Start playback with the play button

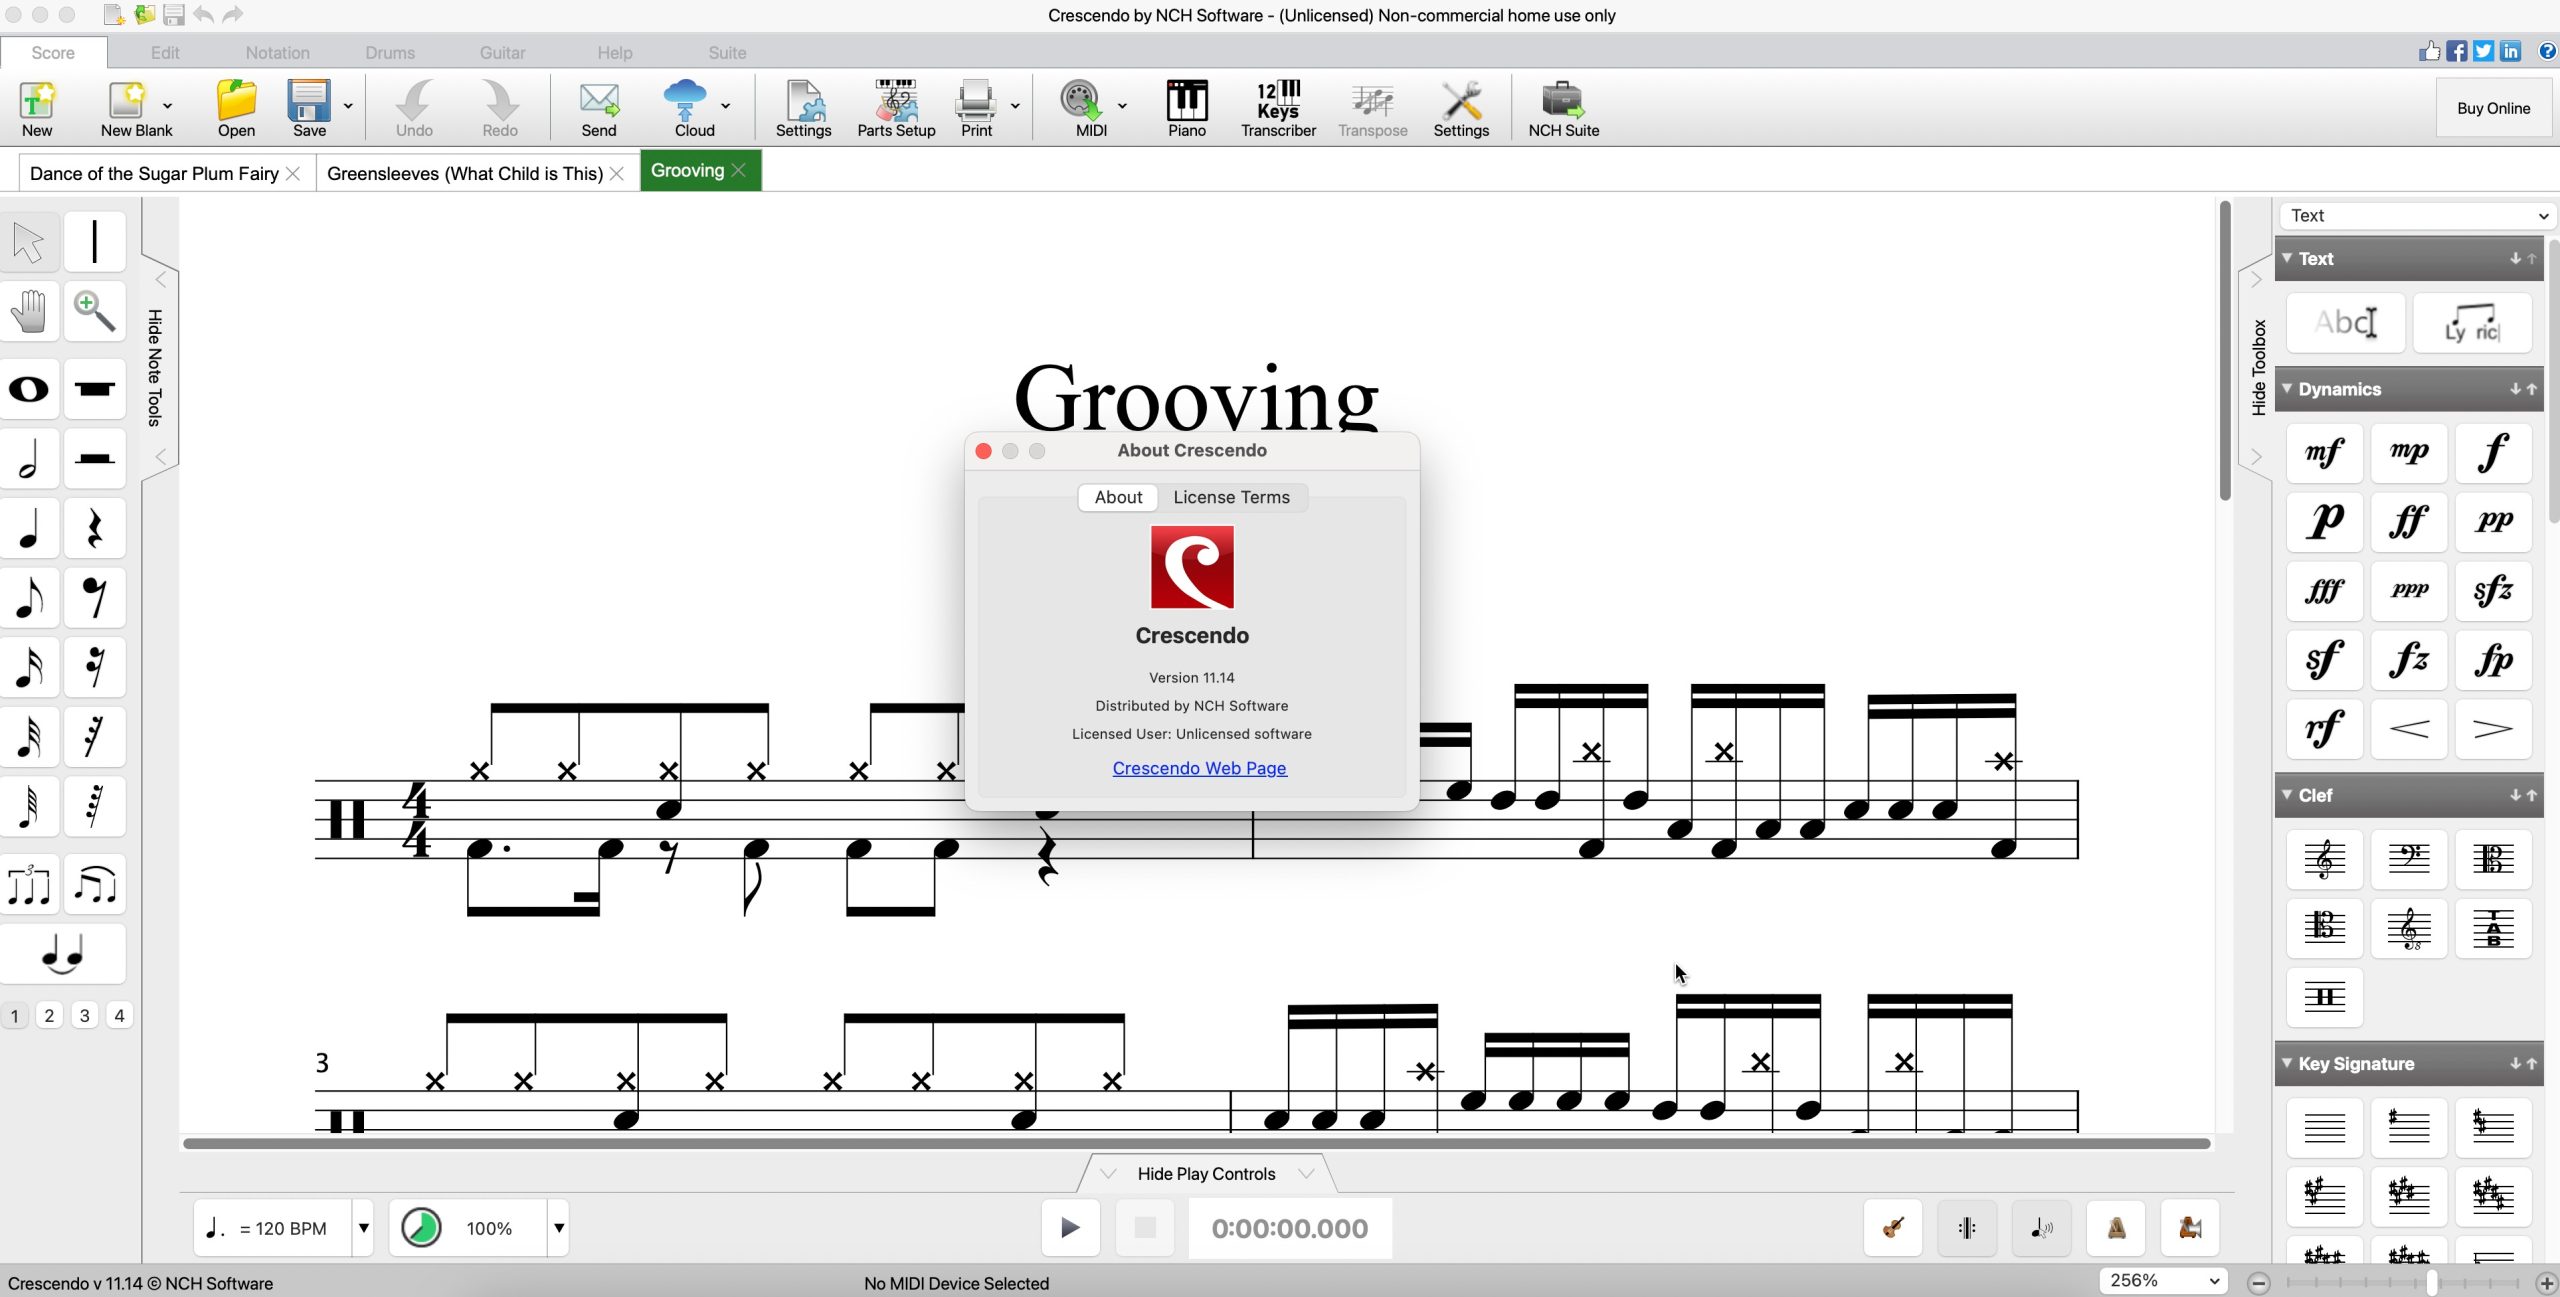(1070, 1228)
